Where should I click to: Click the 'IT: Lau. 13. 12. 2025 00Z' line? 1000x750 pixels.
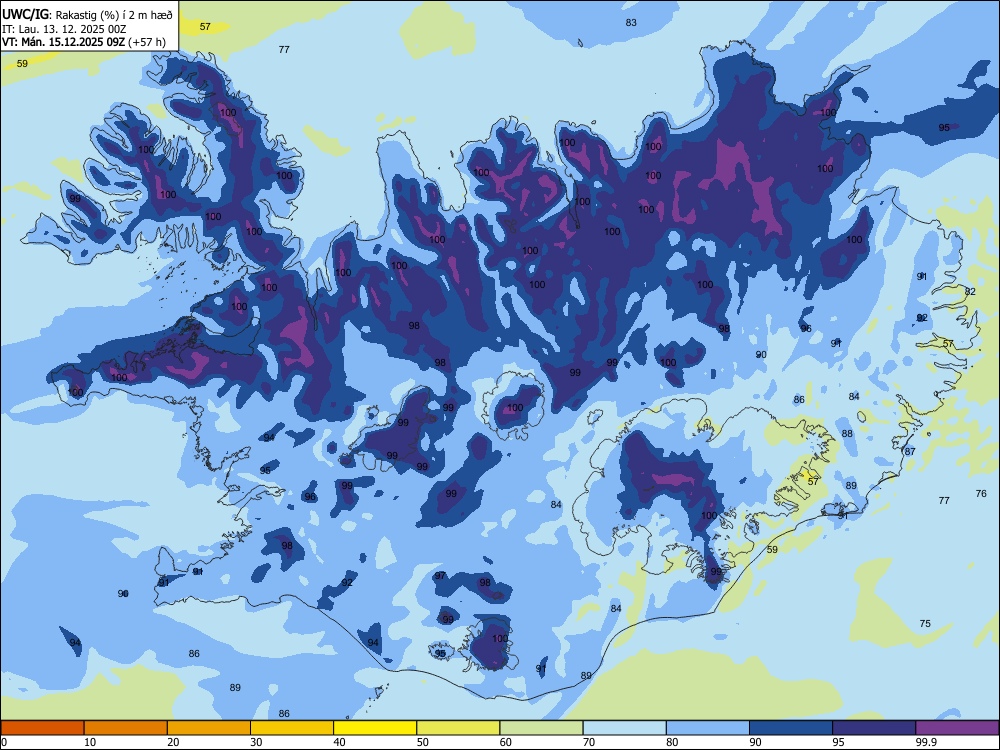pyautogui.click(x=64, y=29)
